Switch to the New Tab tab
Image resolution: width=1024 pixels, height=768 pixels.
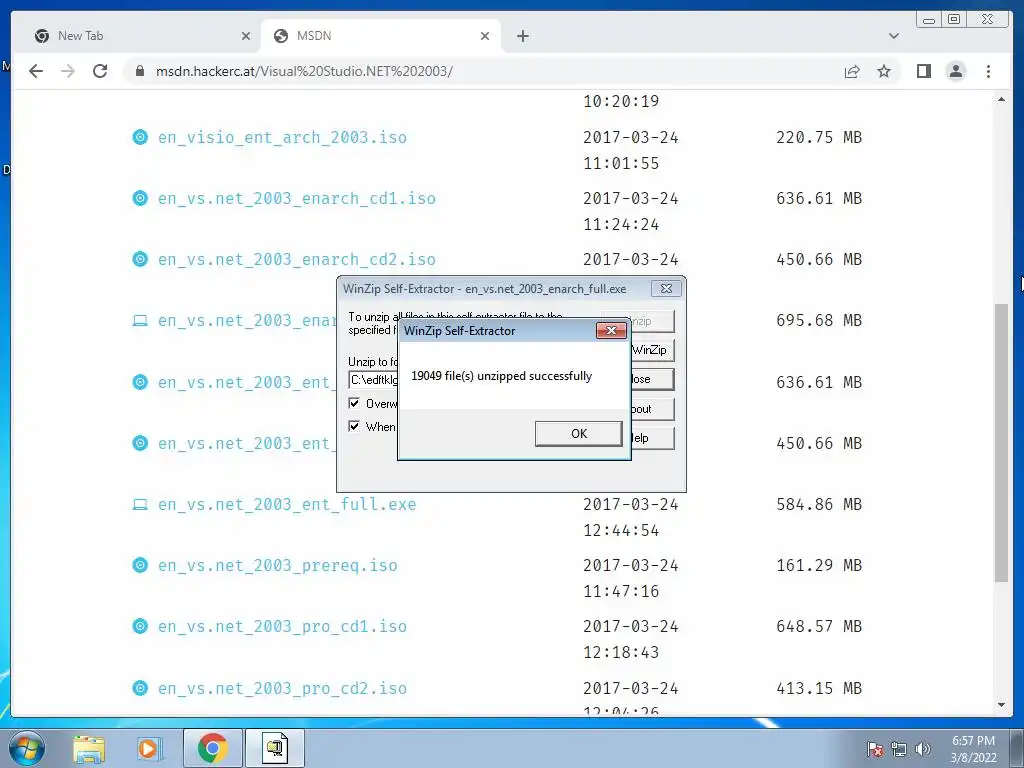pyautogui.click(x=142, y=36)
